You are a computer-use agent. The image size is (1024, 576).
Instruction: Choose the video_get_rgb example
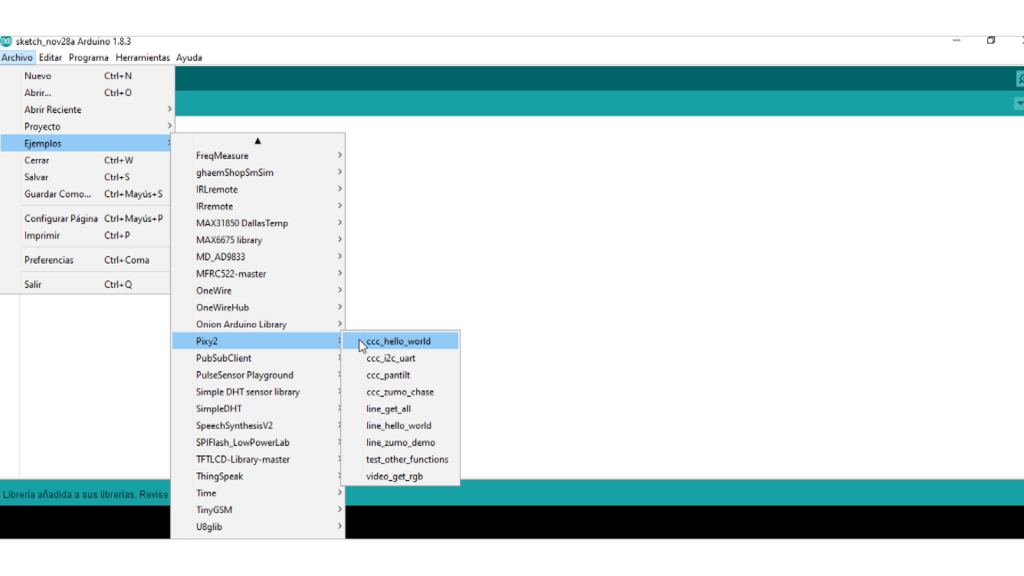394,476
